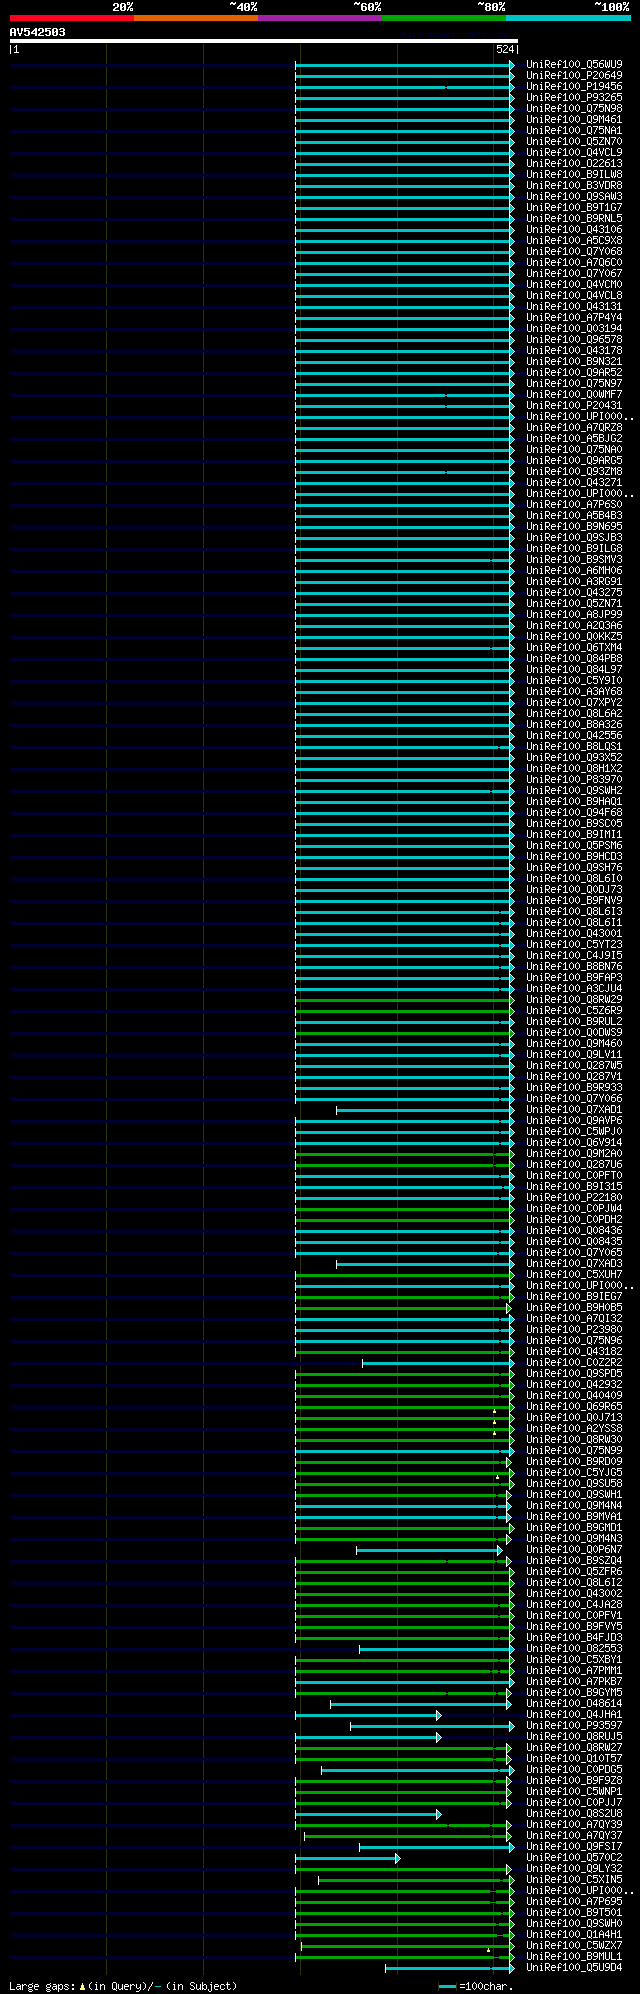The image size is (640, 1994).
Task: Click hit UniRef100_B9SZQ4
Action: [x=574, y=1560]
